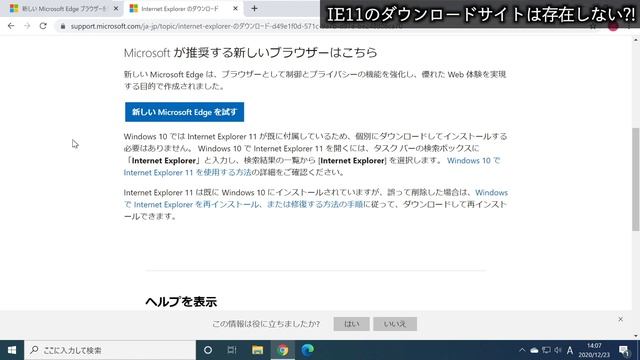Click the lock icon in the address bar
Viewport: 640px width, 360px height.
(x=62, y=26)
